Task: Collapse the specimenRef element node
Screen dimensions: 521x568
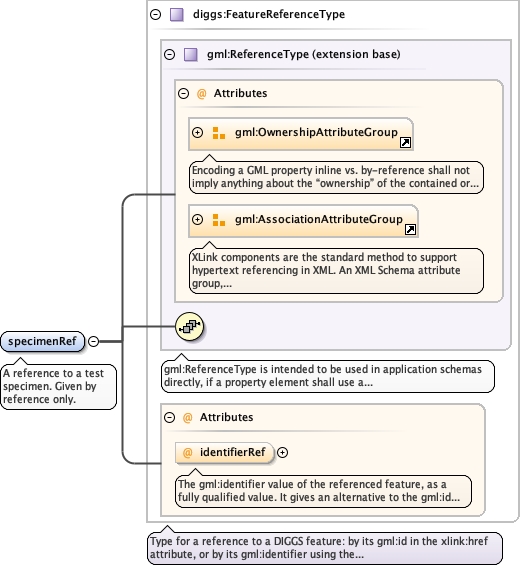Action: point(93,341)
